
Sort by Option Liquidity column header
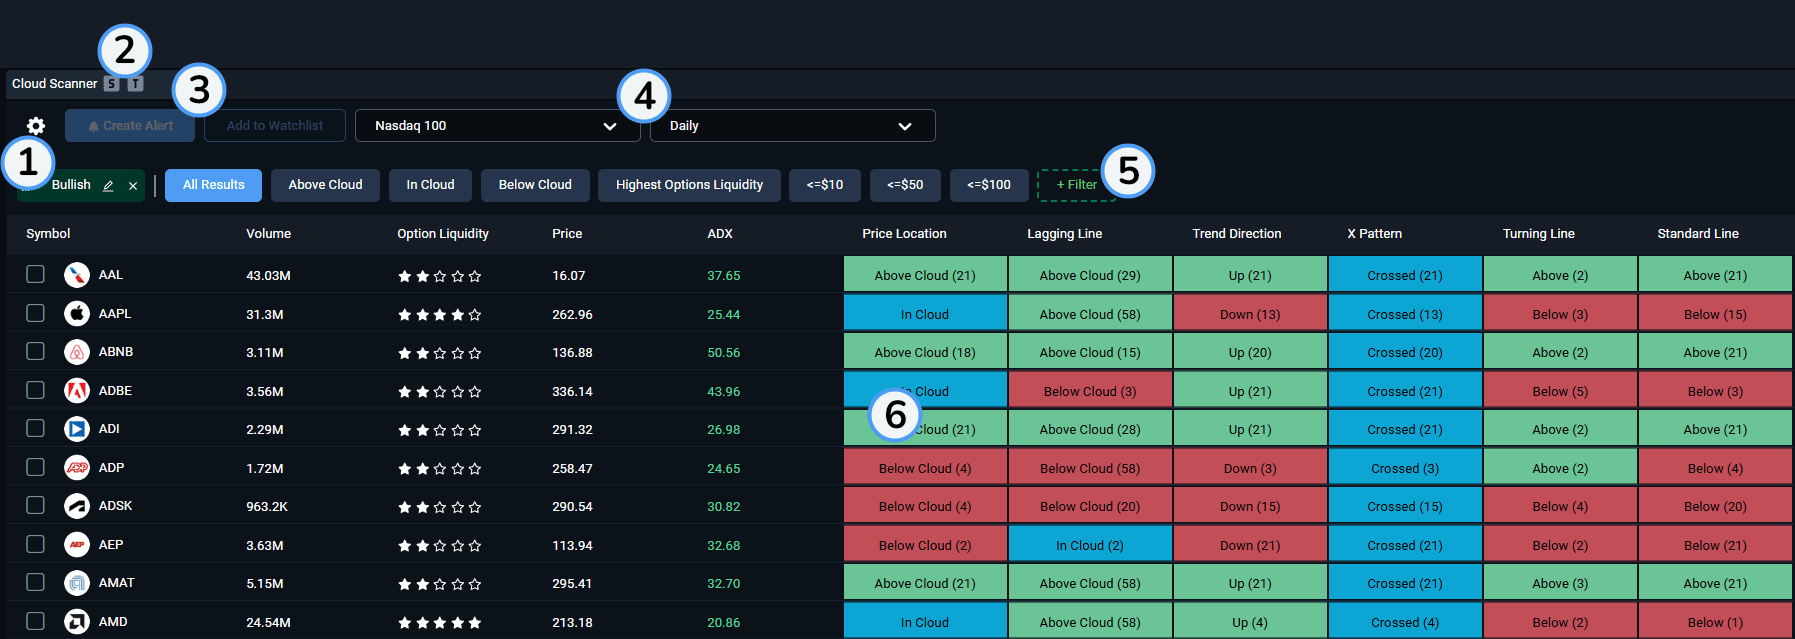(443, 234)
